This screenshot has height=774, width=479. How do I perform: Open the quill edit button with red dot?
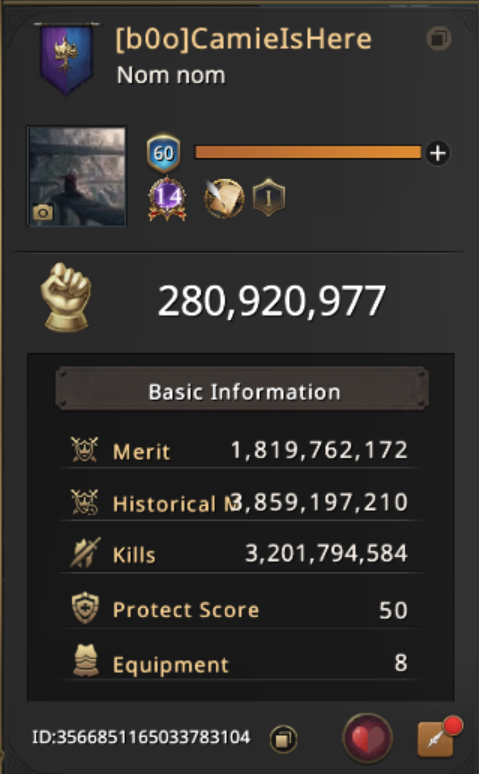[x=439, y=737]
